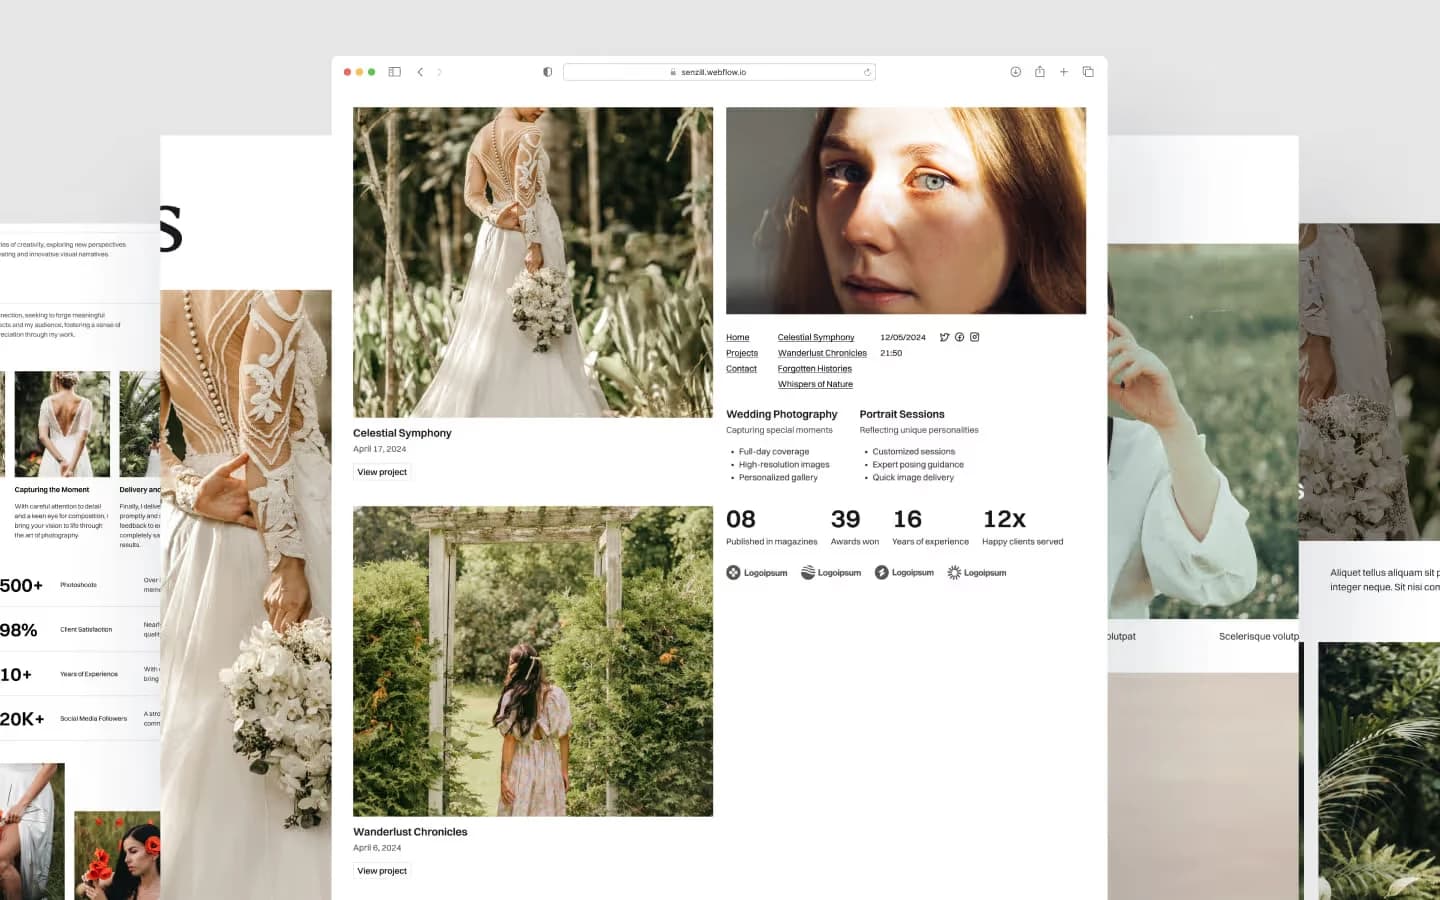Open the Wanderlust Chronicles link in the project list

coord(822,353)
